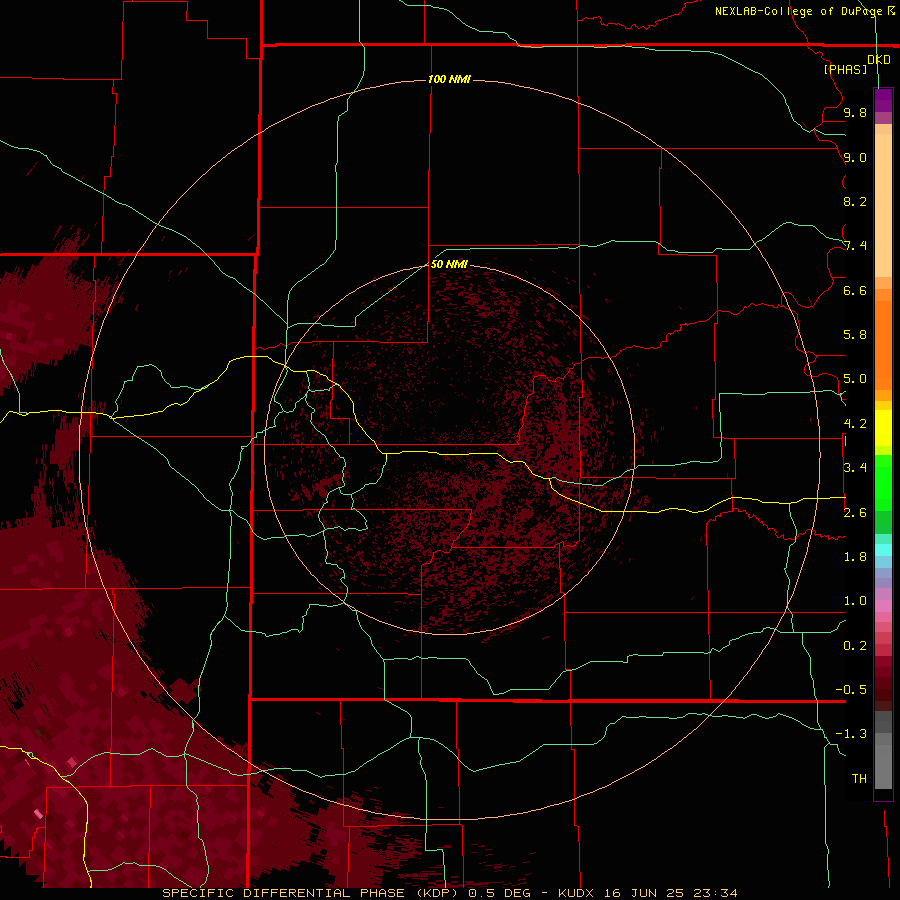Click the 3.4 legend value
The width and height of the screenshot is (900, 900).
tap(855, 468)
